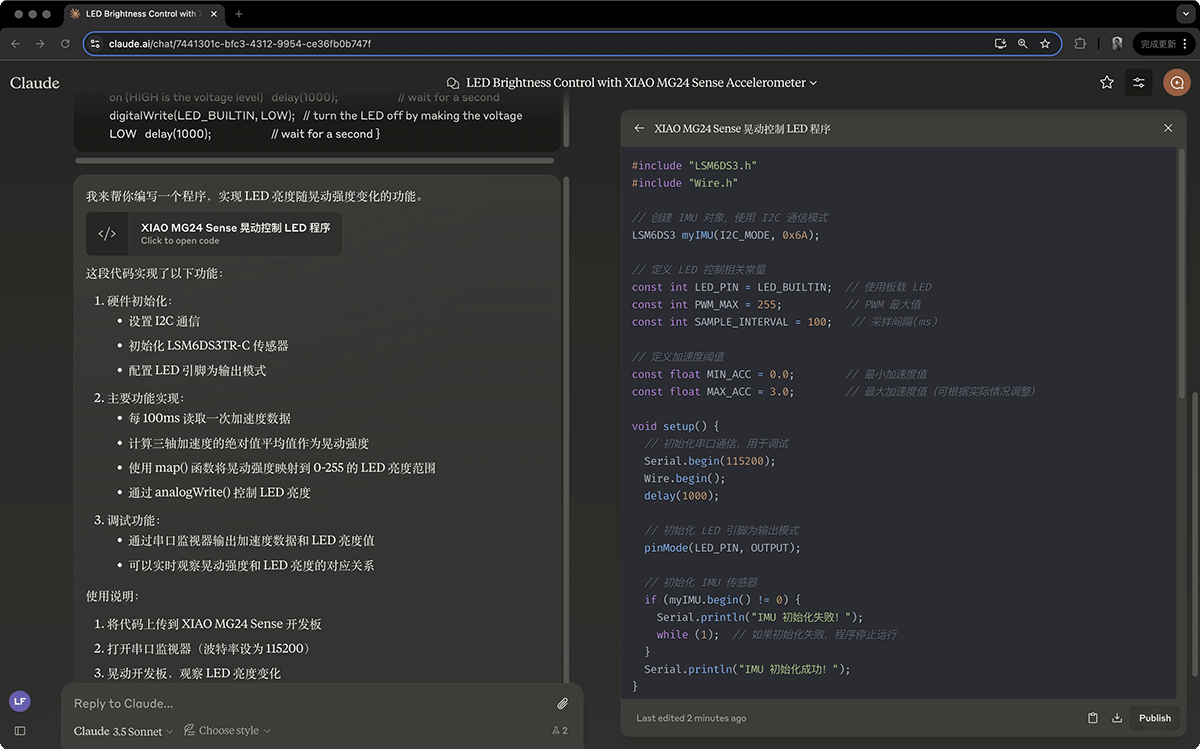Reload the claude.ai page
This screenshot has height=749, width=1200.
point(65,44)
